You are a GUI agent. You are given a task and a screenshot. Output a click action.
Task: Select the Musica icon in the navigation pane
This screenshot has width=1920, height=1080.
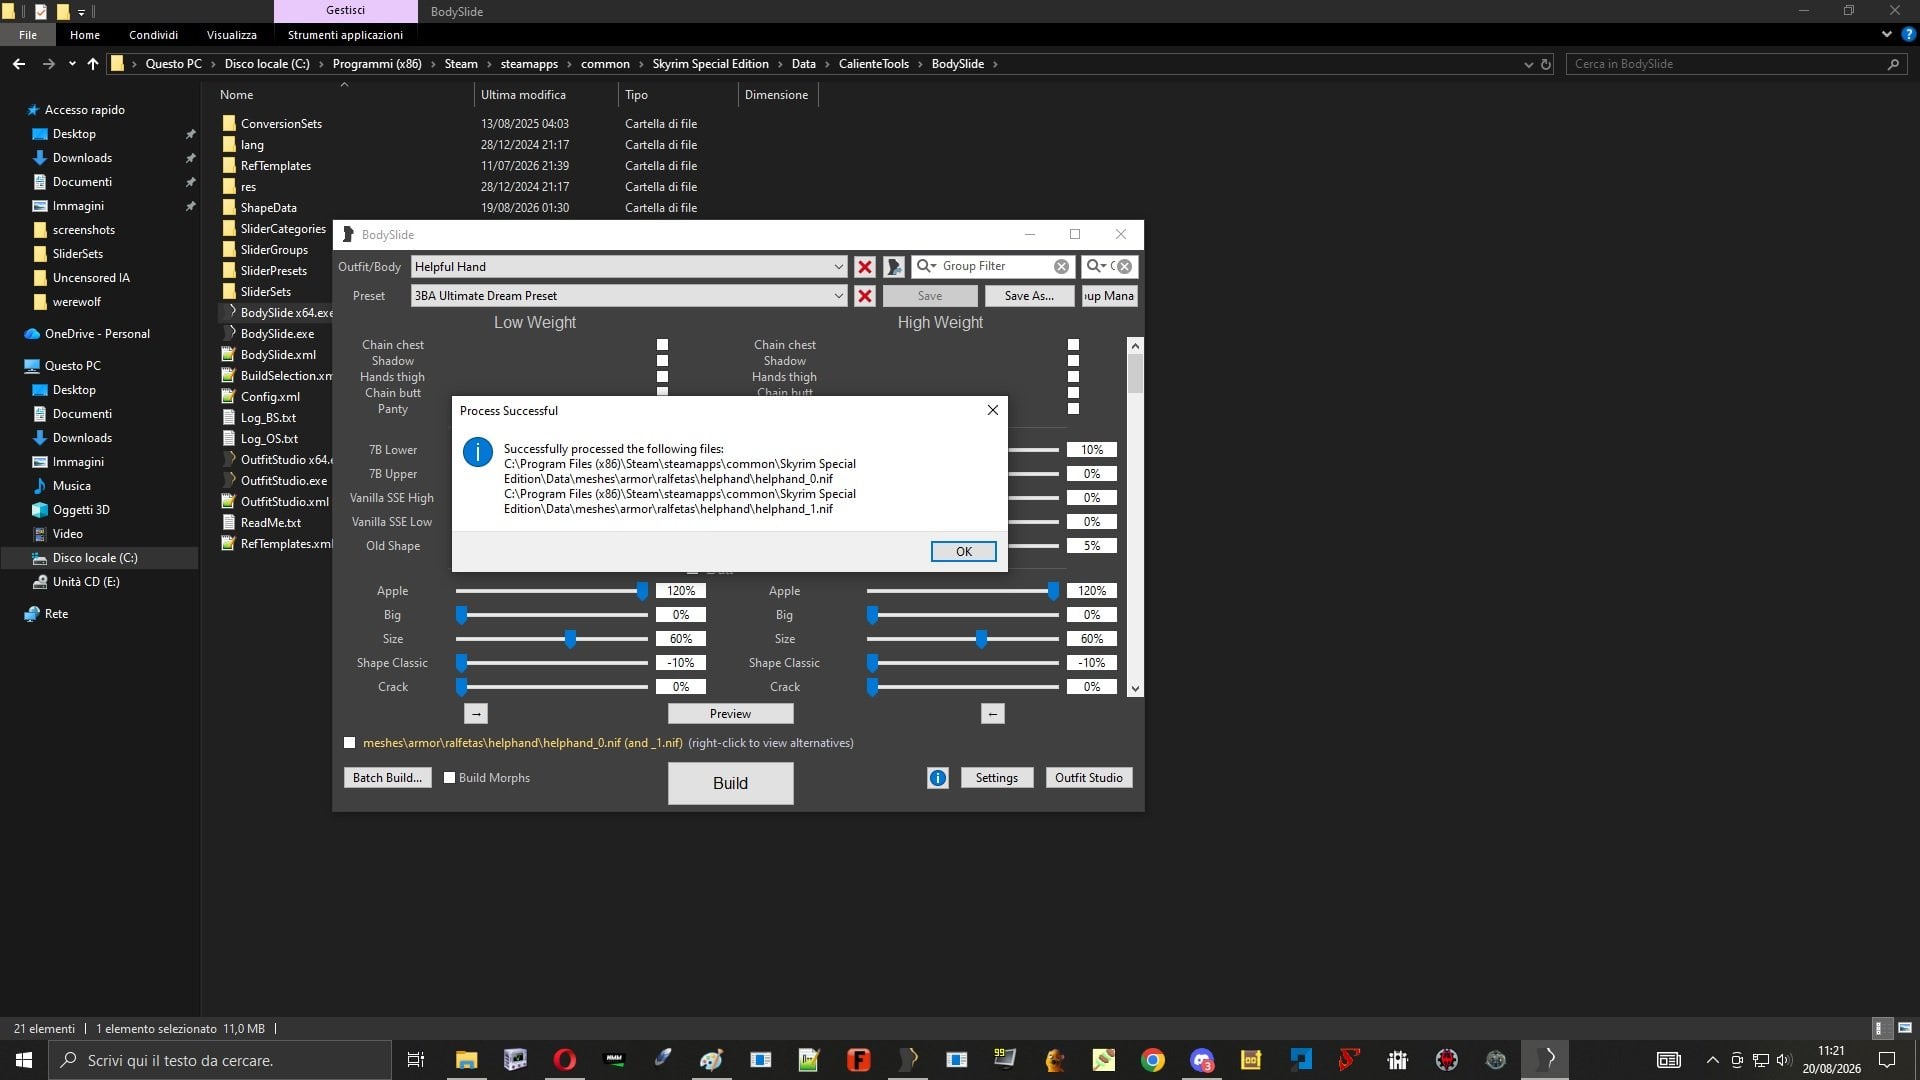(40, 486)
